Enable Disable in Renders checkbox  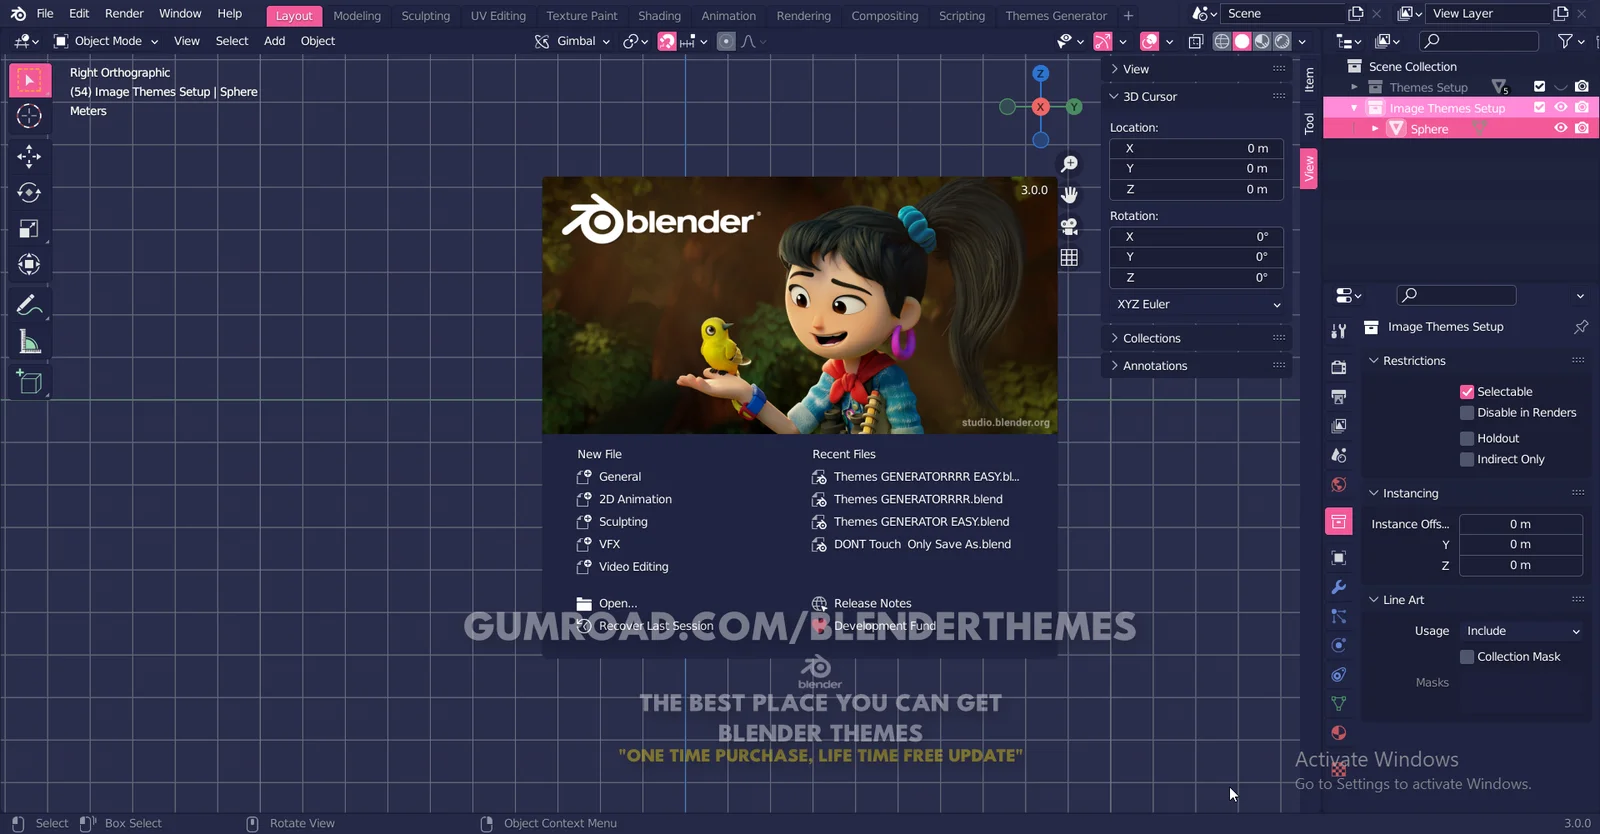[1467, 413]
